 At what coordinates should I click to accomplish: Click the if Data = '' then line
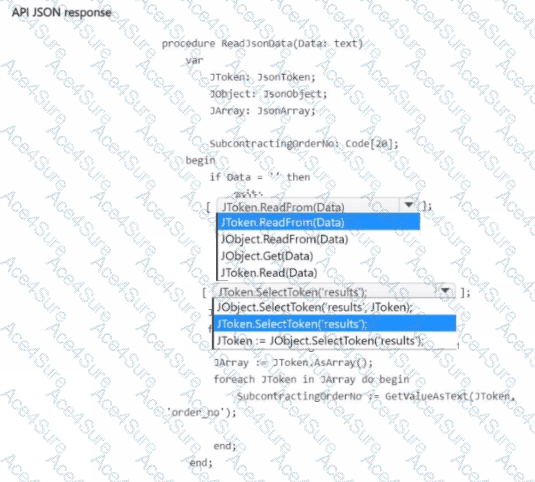pos(260,177)
